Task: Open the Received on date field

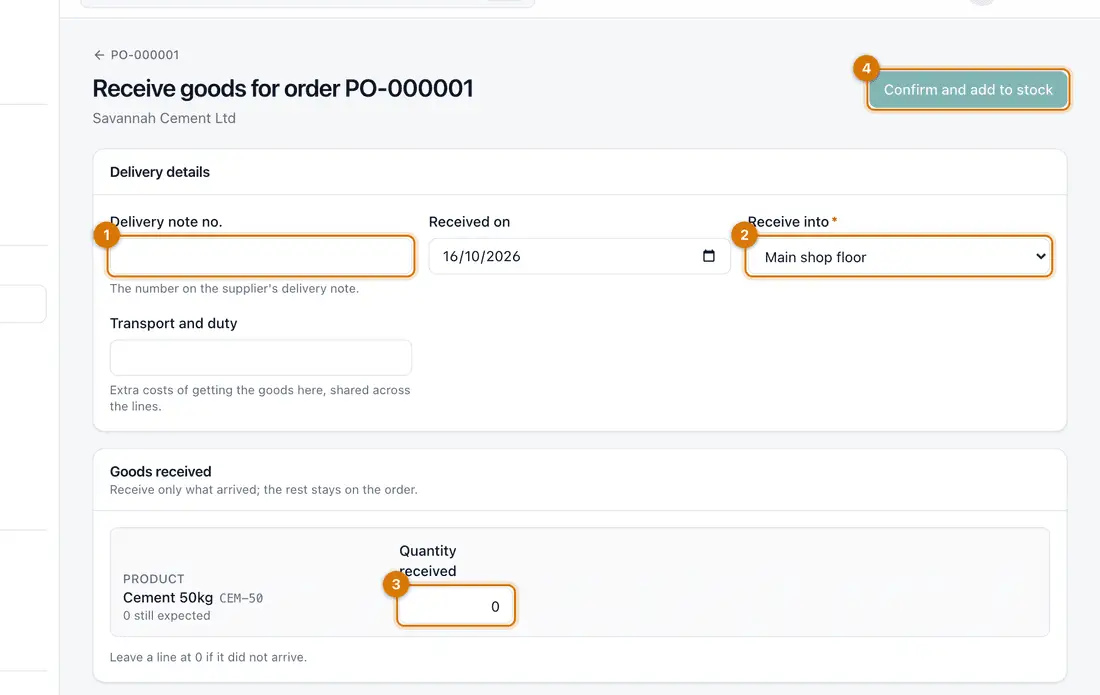Action: (579, 256)
